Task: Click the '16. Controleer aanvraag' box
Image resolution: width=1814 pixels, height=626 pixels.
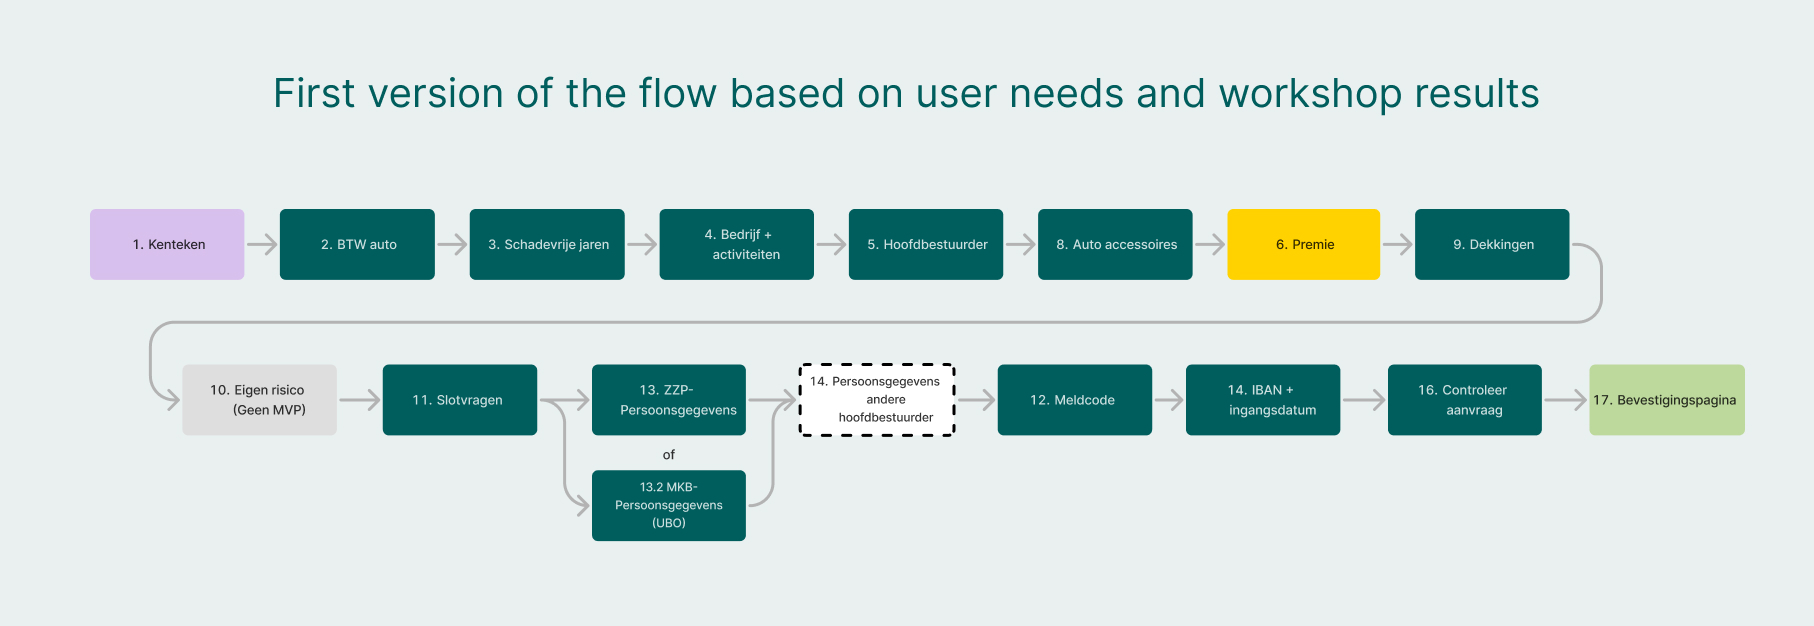Action: 1465,400
